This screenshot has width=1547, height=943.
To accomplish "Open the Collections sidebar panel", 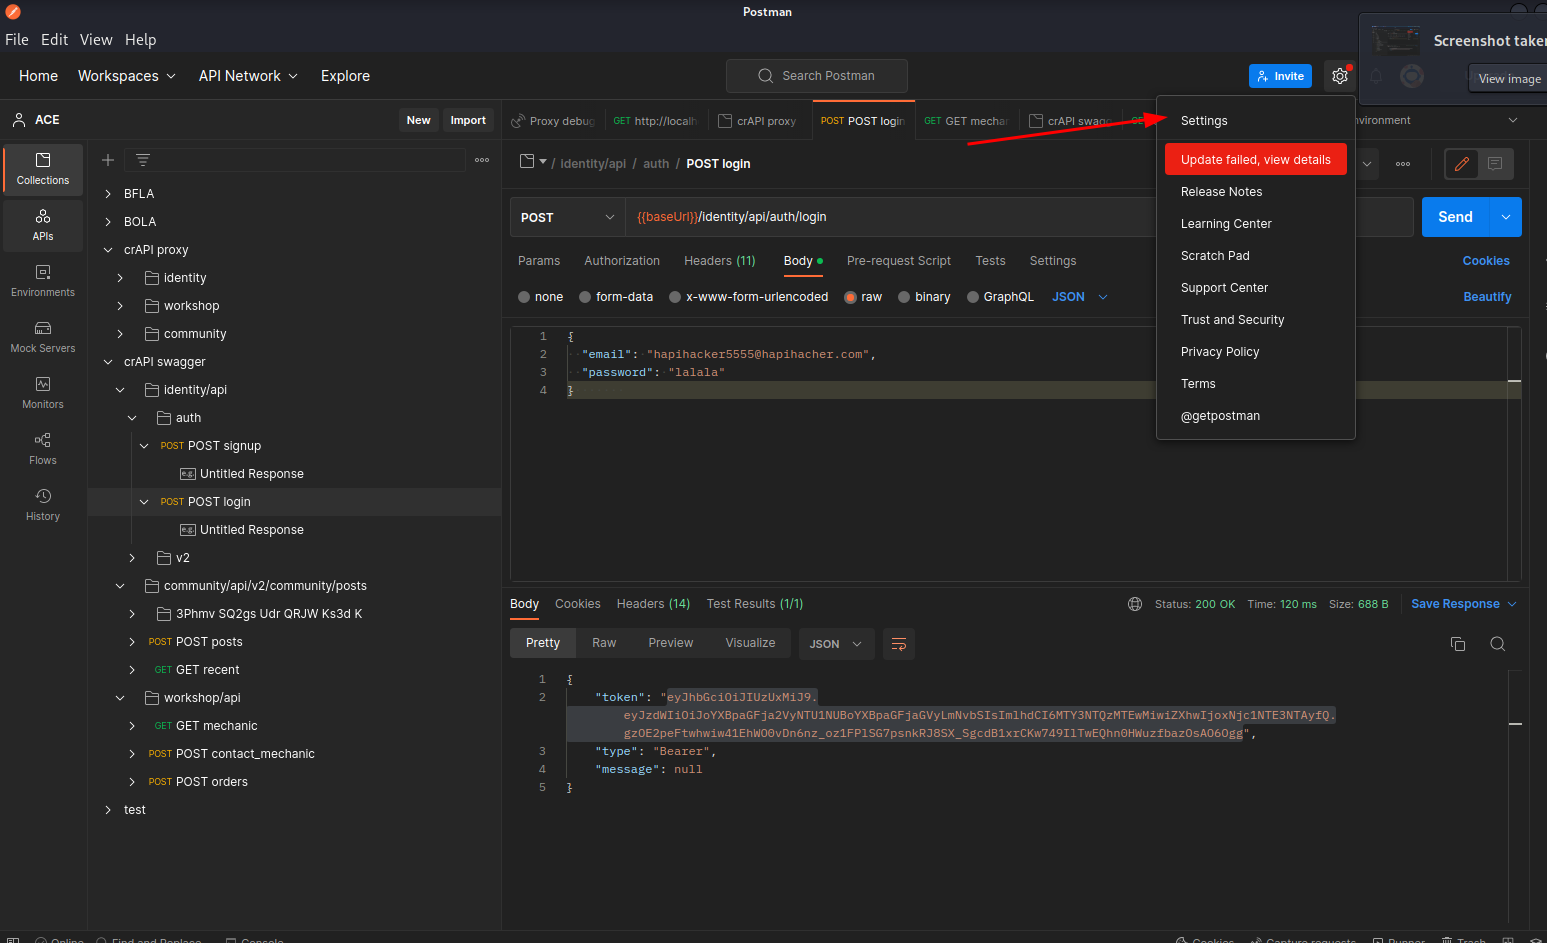I will (x=43, y=168).
